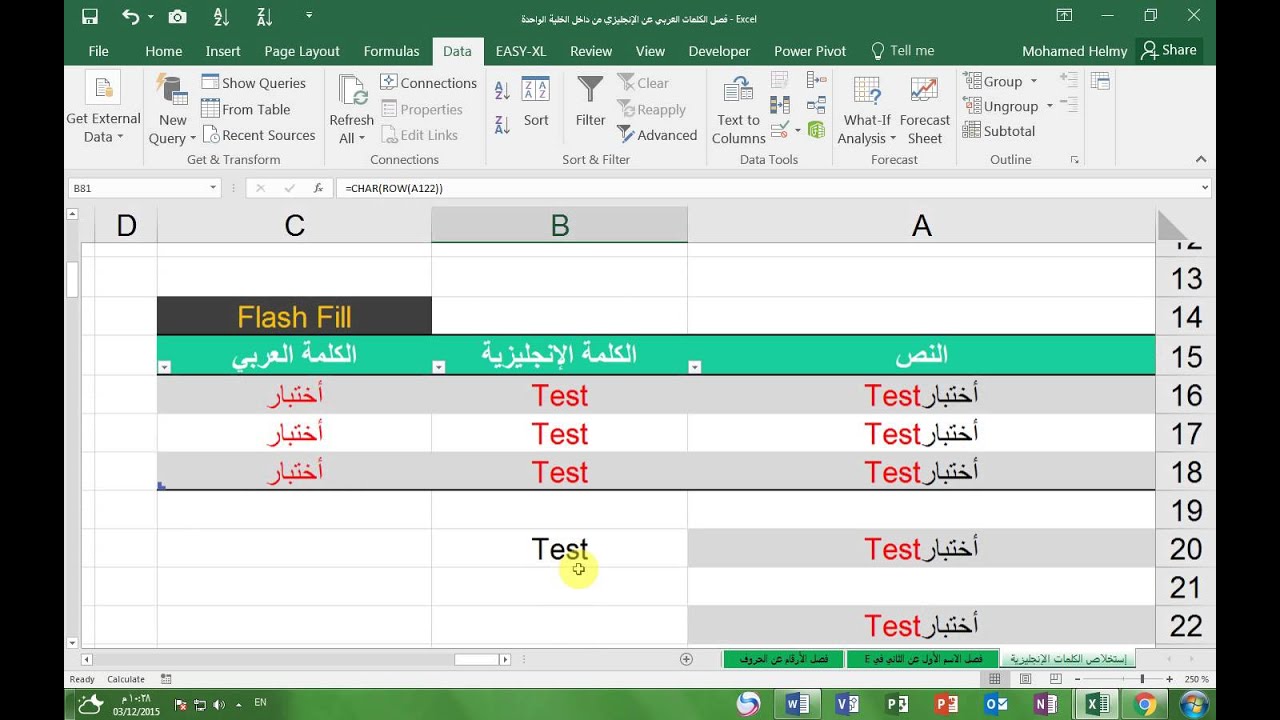
Task: Click Show Queries
Action: (x=253, y=83)
